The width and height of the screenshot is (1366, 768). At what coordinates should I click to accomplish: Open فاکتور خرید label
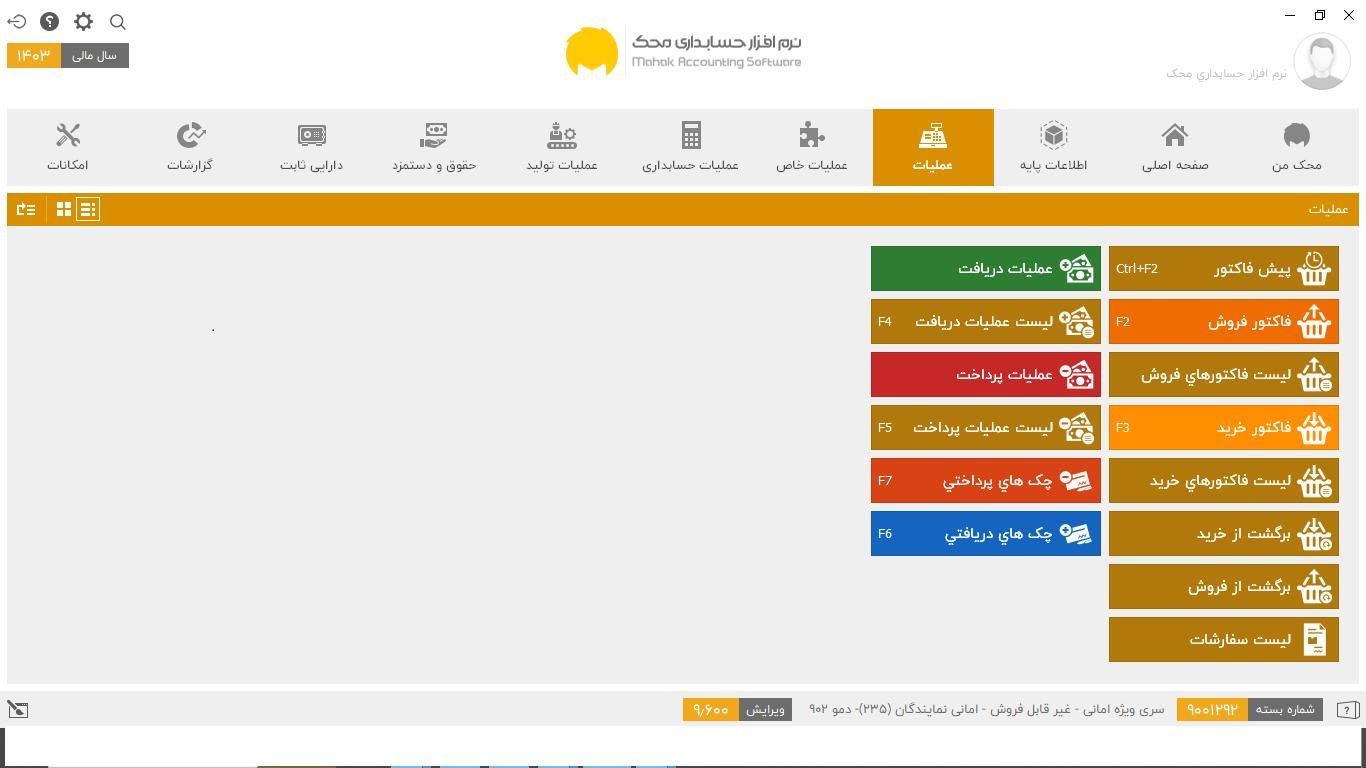point(1254,427)
